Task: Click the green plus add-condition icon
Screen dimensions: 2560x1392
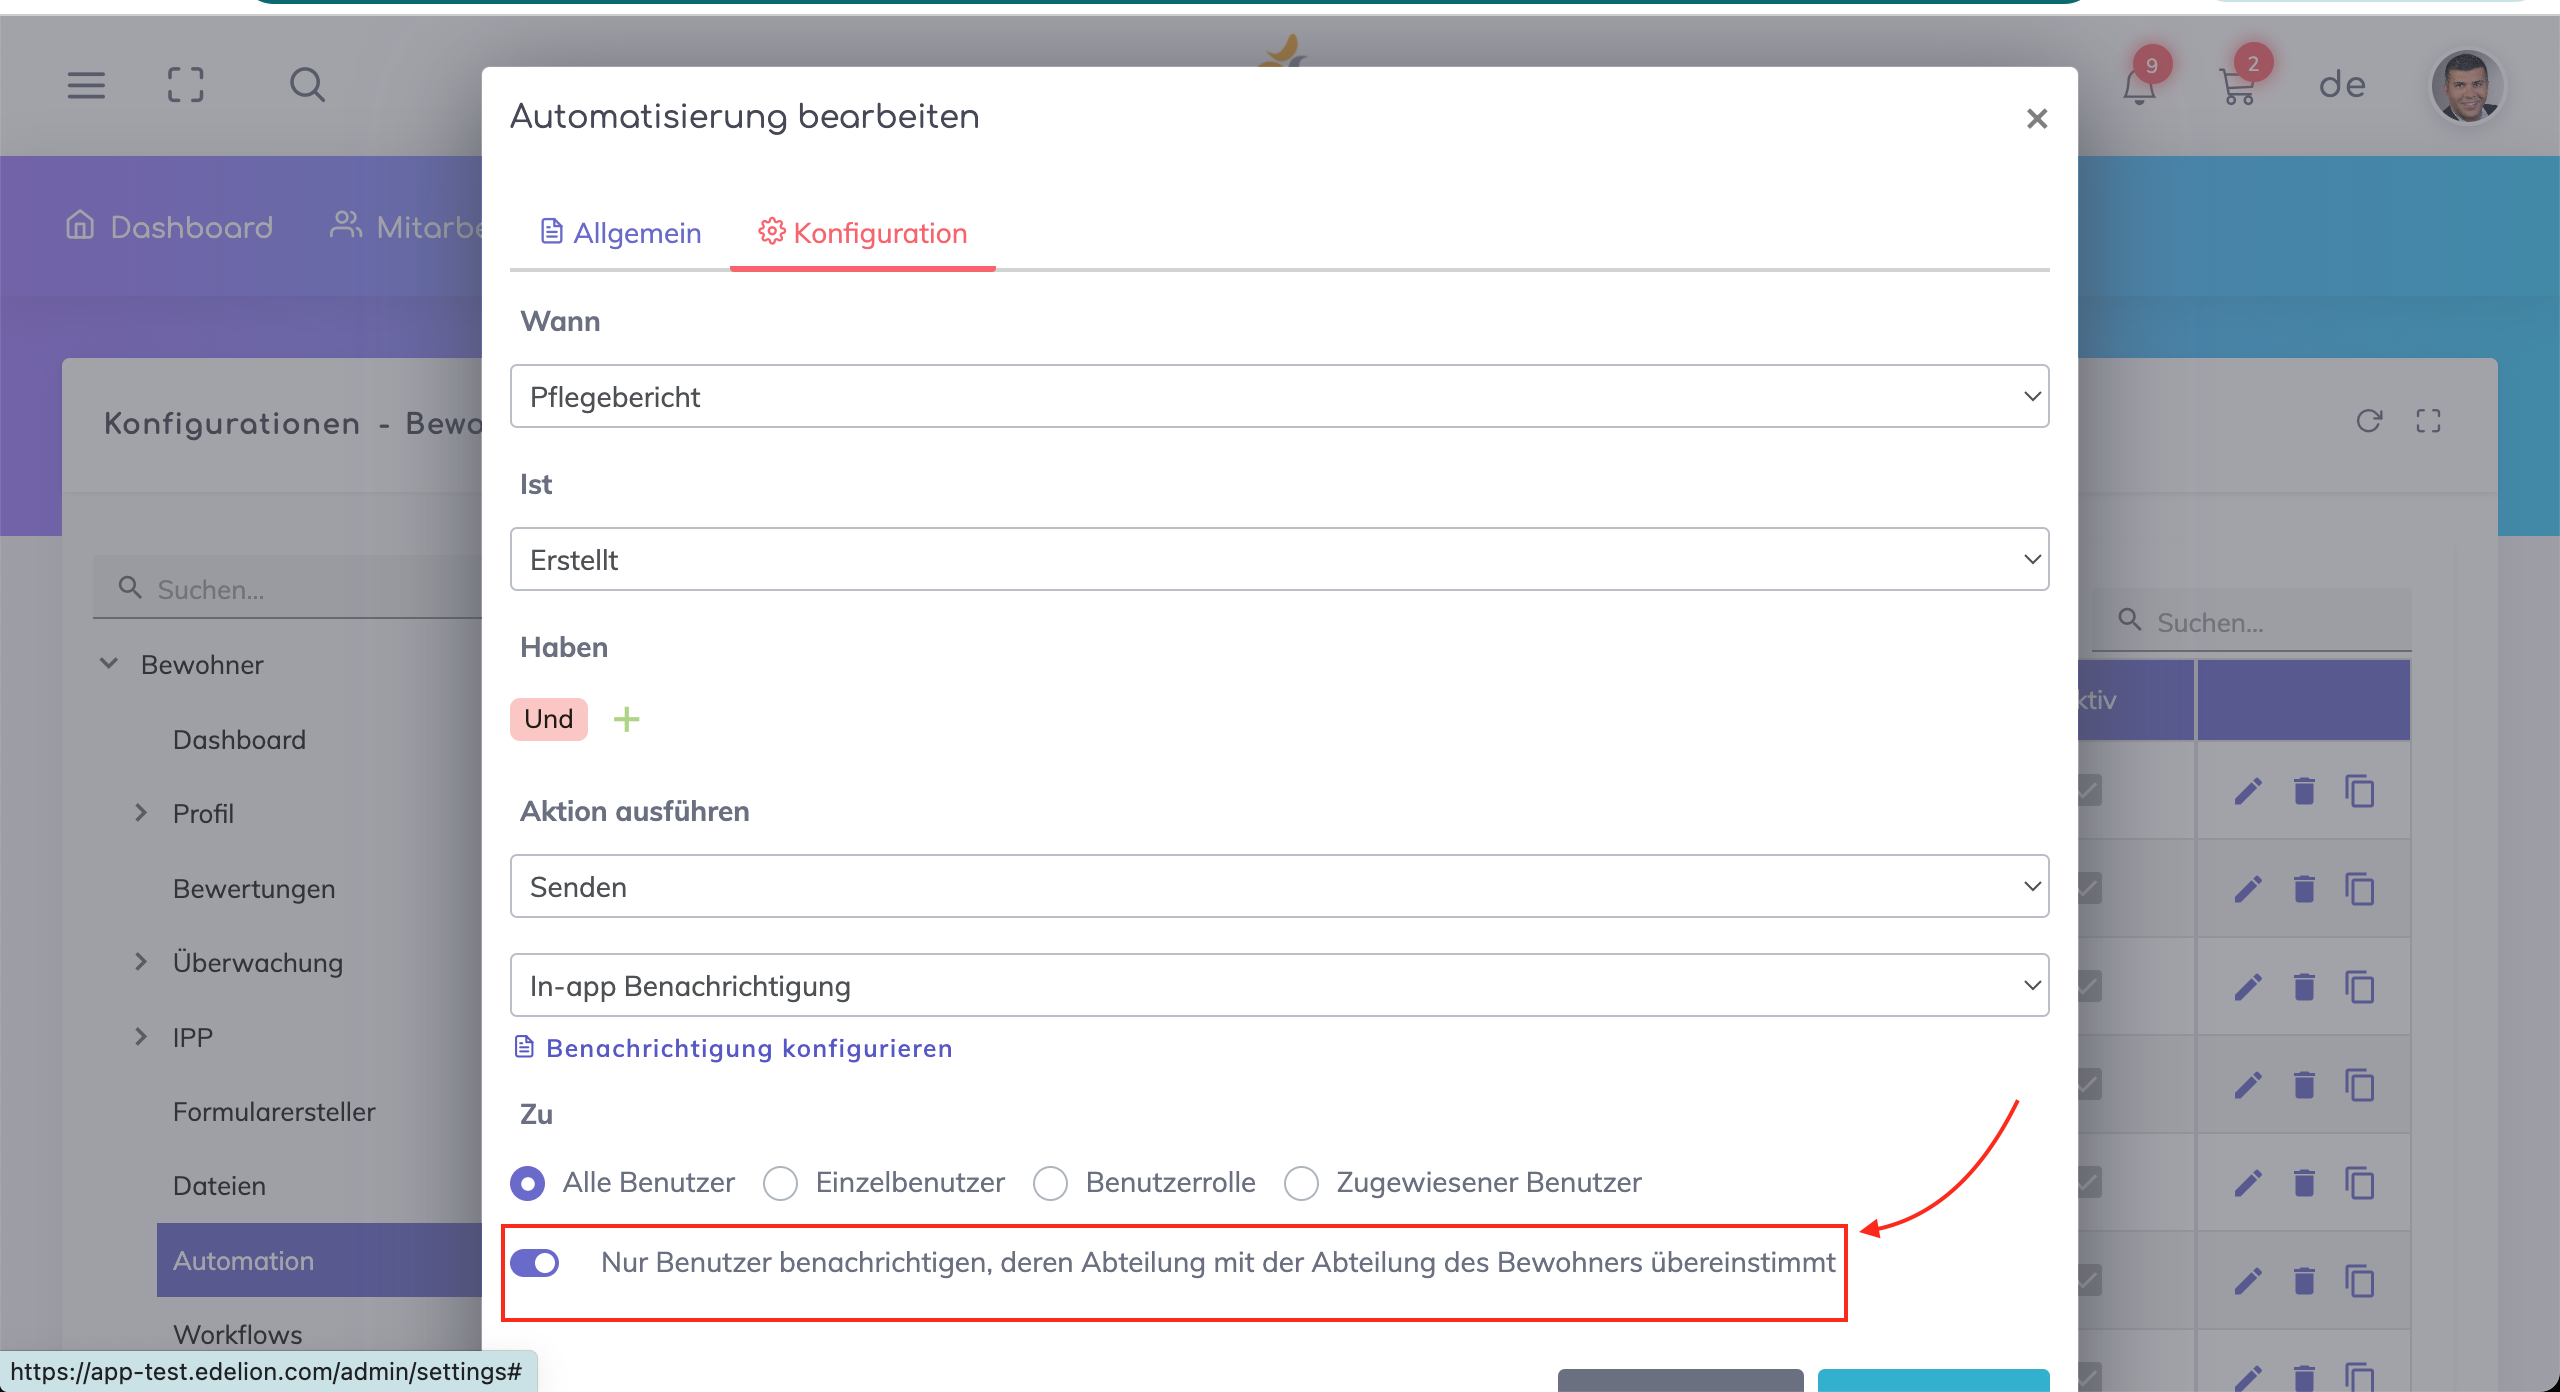Action: (x=626, y=719)
